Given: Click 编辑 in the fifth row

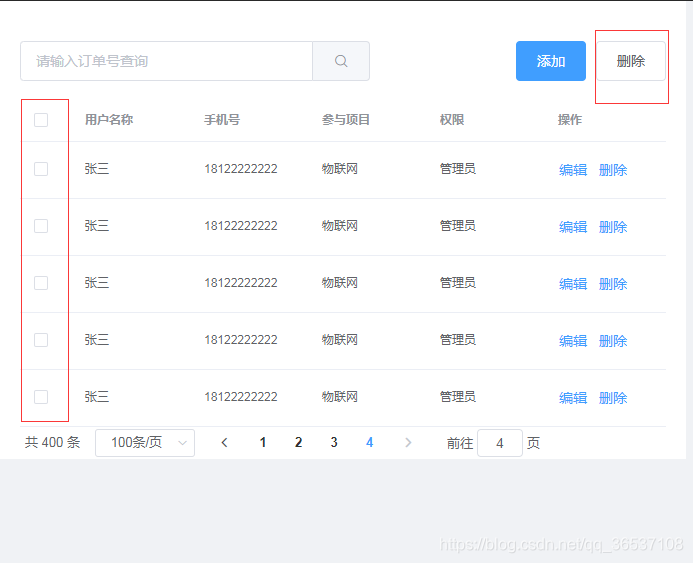Looking at the screenshot, I should [573, 398].
